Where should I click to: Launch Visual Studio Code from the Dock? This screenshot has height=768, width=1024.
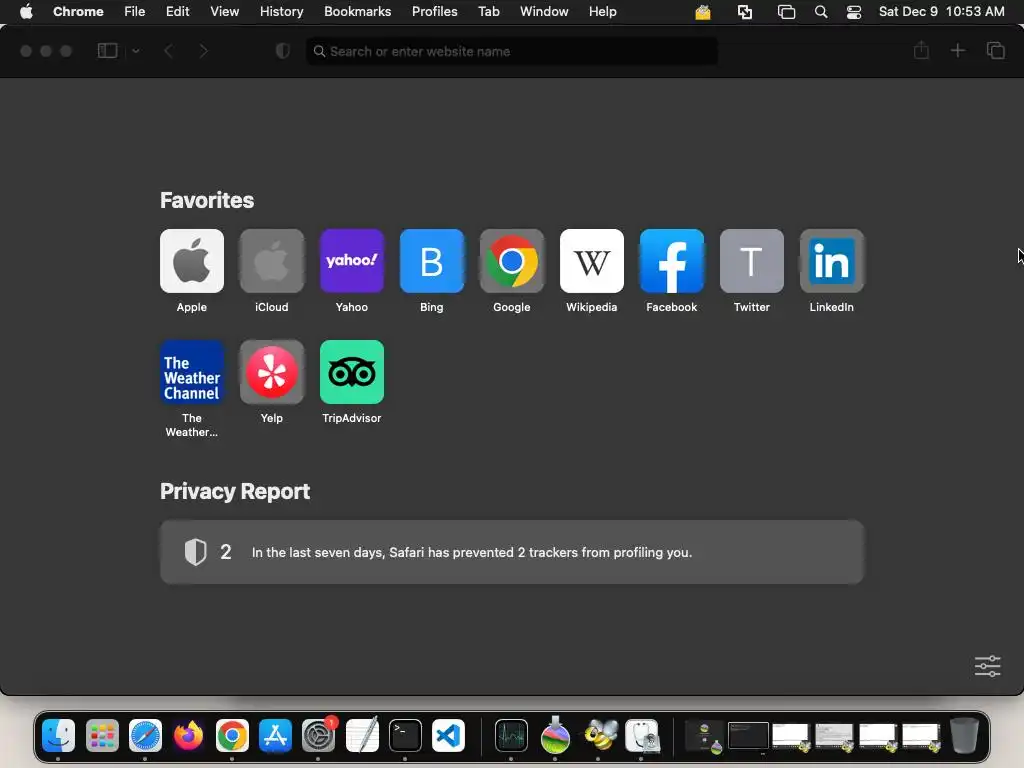coord(448,735)
